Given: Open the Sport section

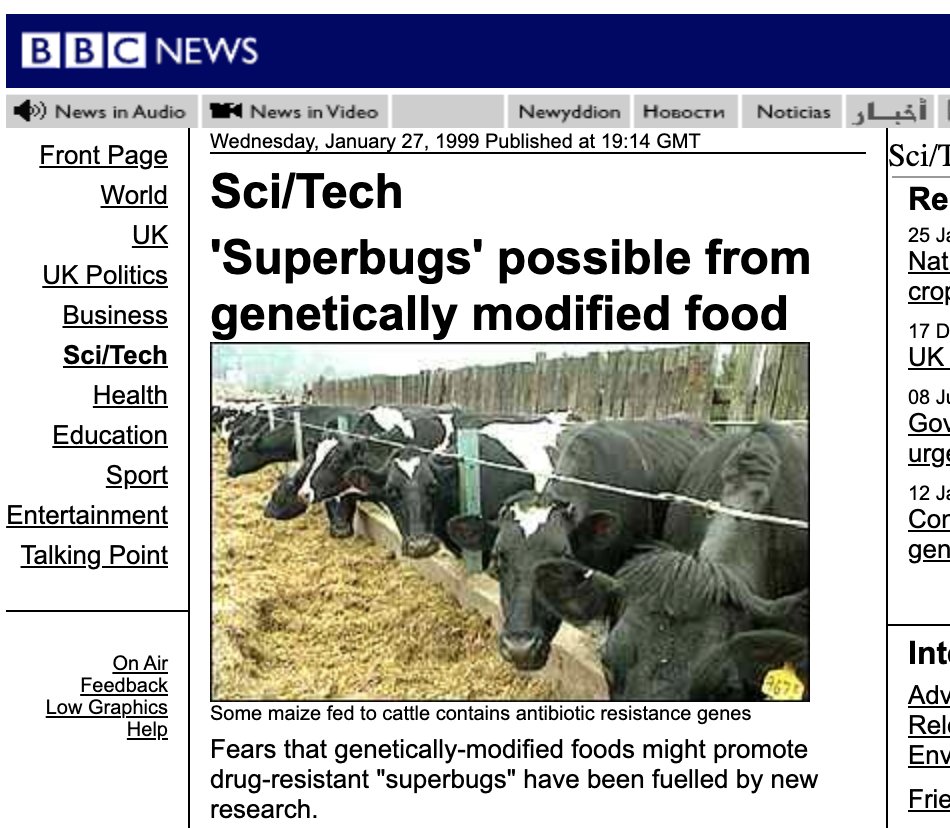Looking at the screenshot, I should [137, 475].
